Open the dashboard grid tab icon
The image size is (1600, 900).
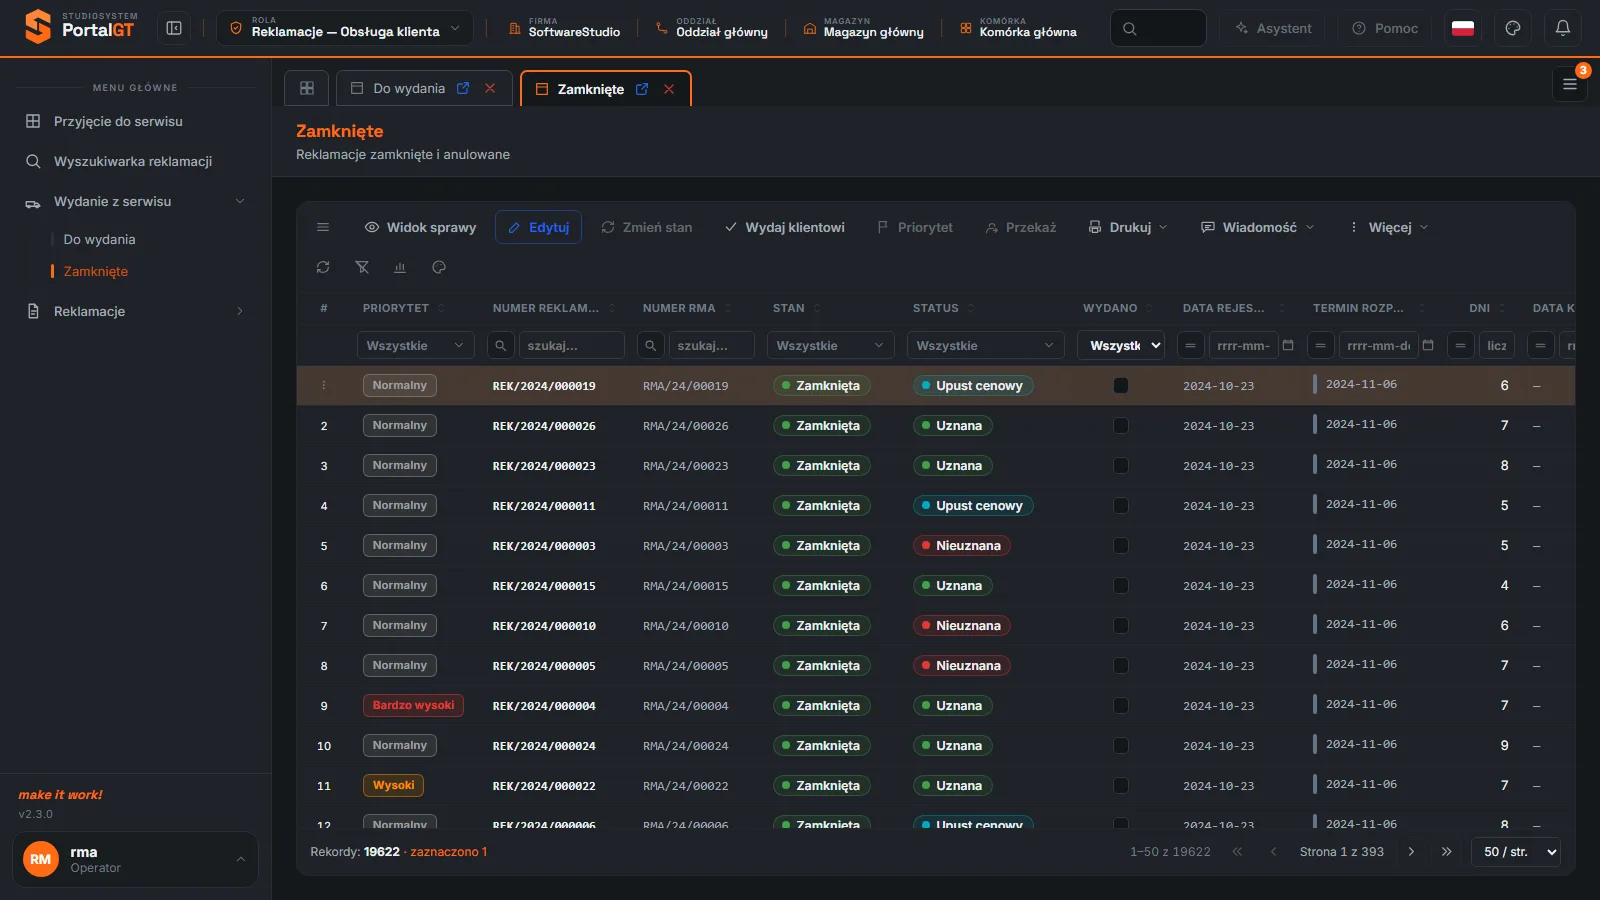click(307, 88)
